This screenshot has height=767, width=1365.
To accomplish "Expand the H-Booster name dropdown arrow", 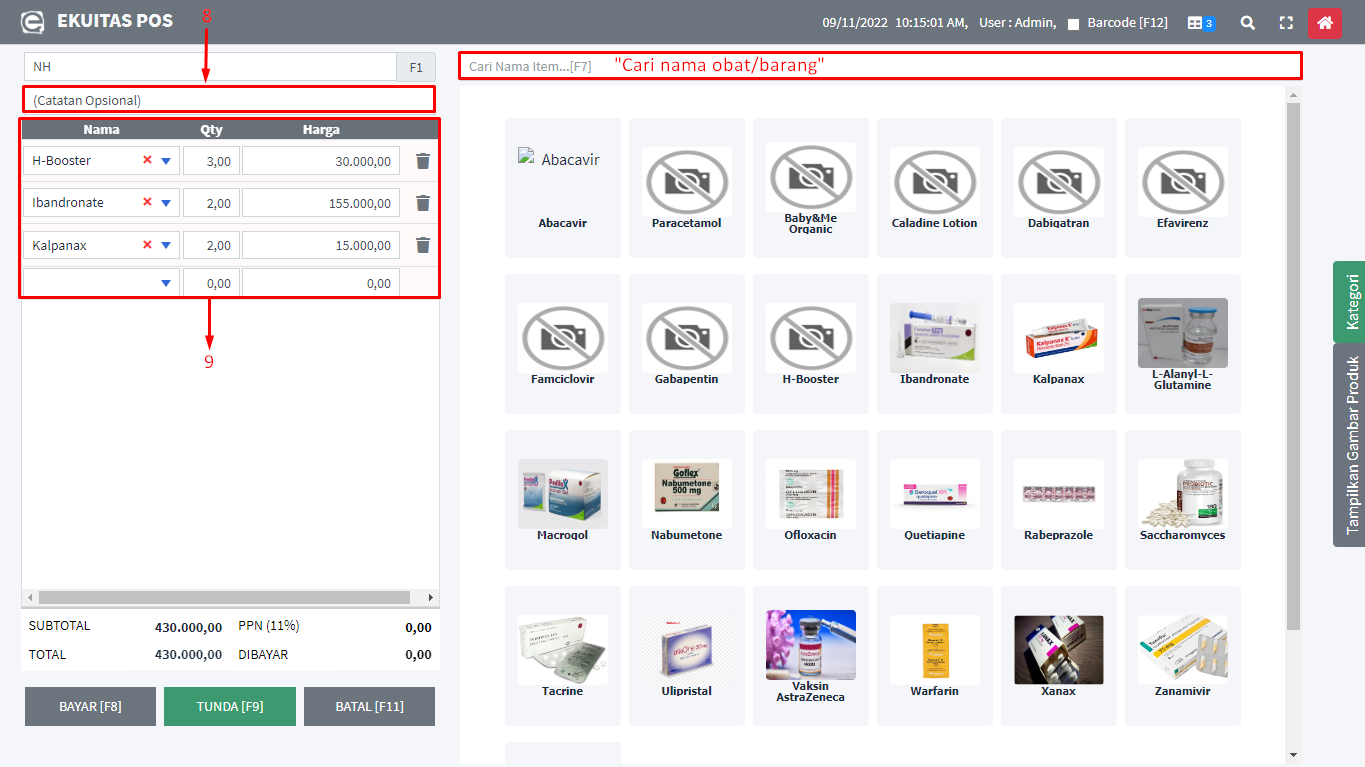I will pos(166,161).
